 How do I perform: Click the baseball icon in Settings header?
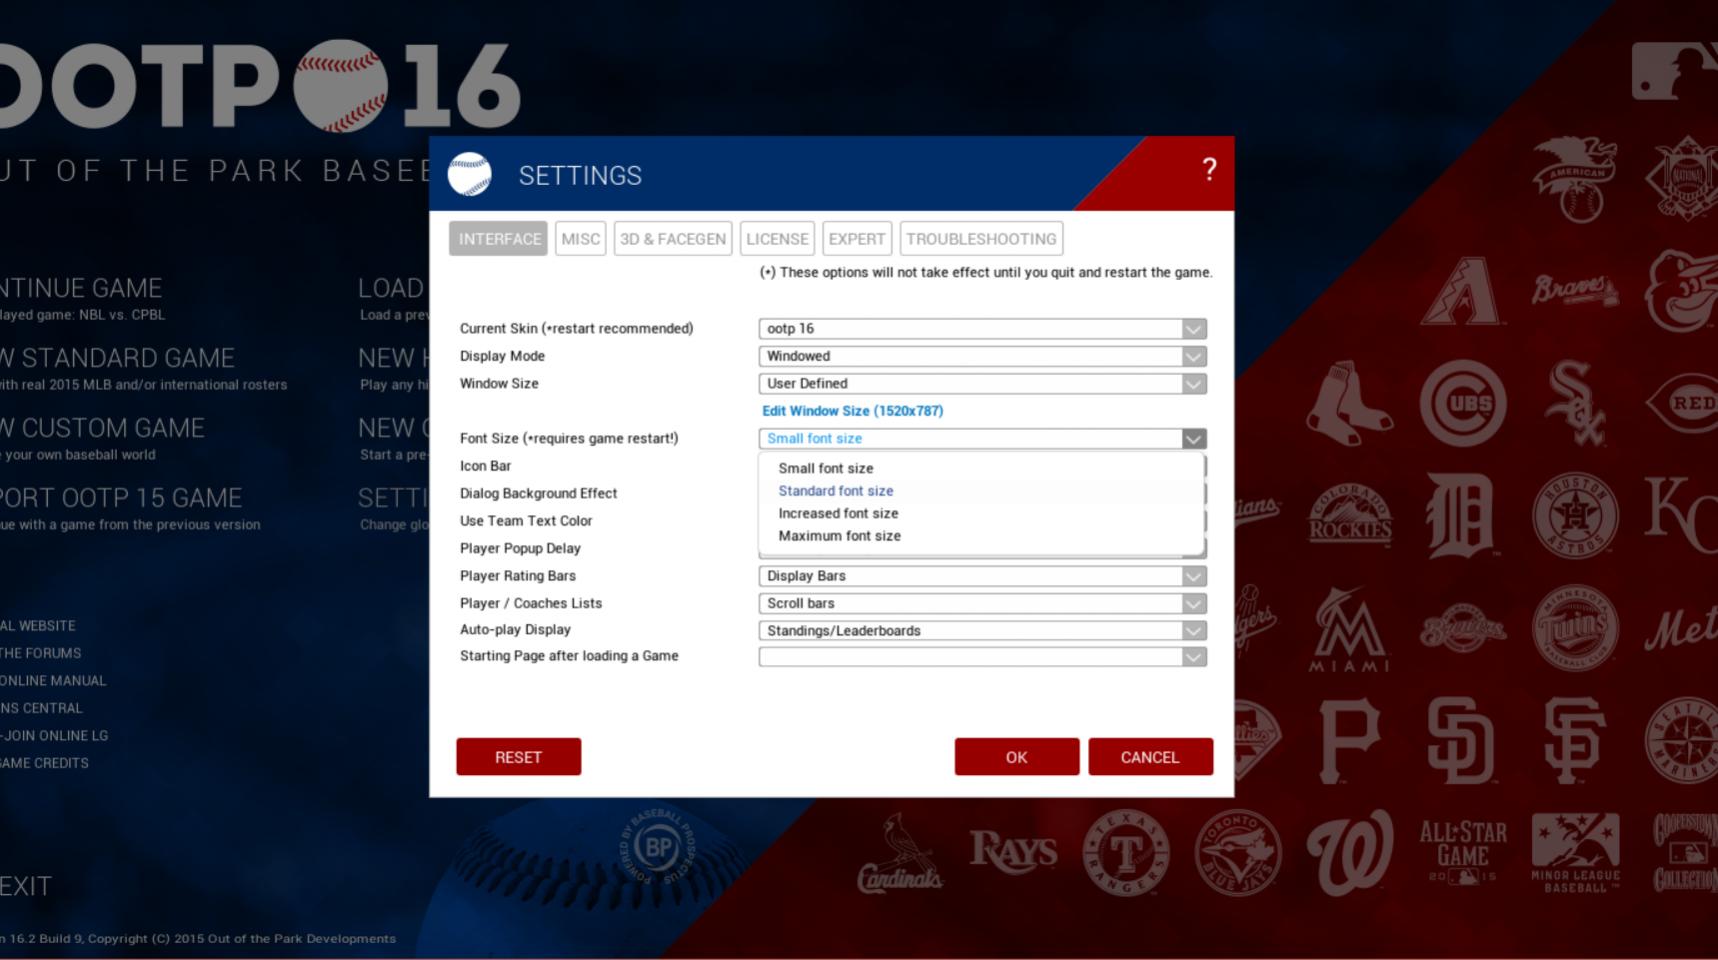coord(469,174)
